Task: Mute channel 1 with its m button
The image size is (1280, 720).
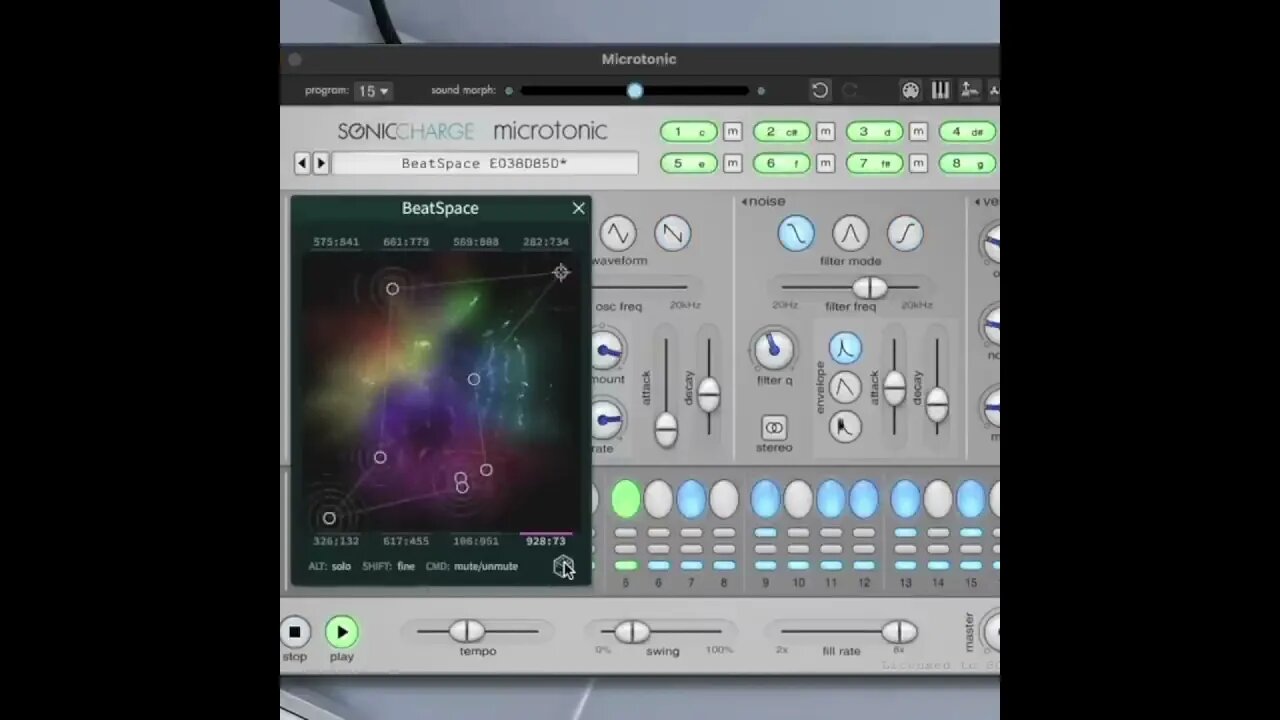Action: 733,132
